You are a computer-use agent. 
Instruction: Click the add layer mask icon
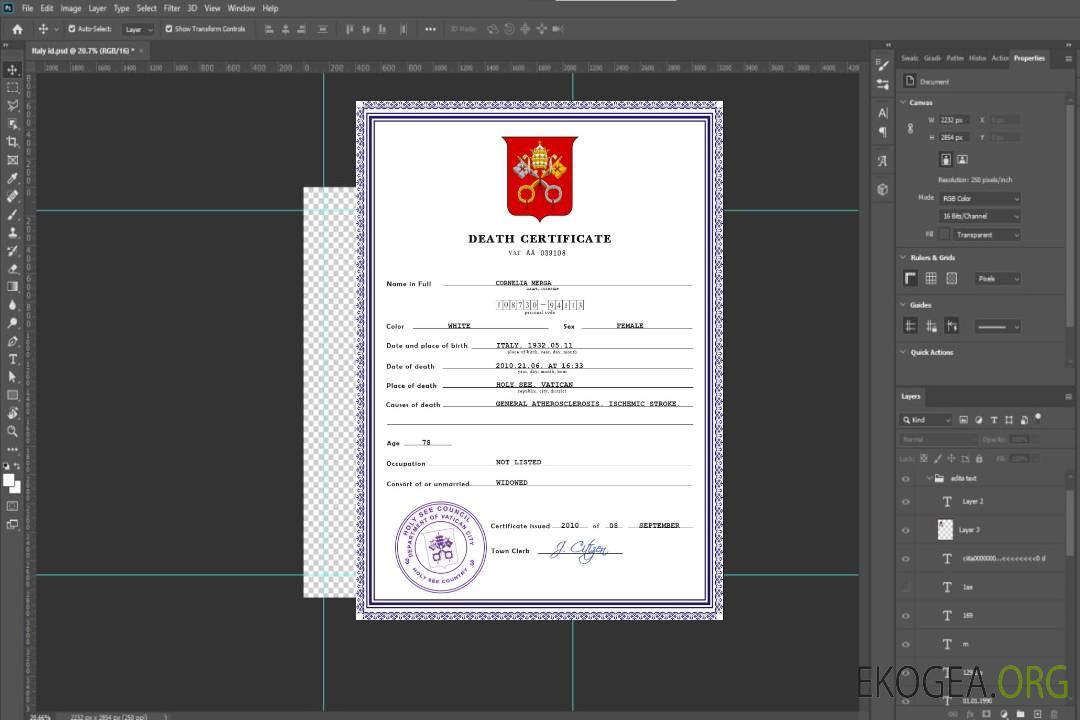[x=986, y=714]
